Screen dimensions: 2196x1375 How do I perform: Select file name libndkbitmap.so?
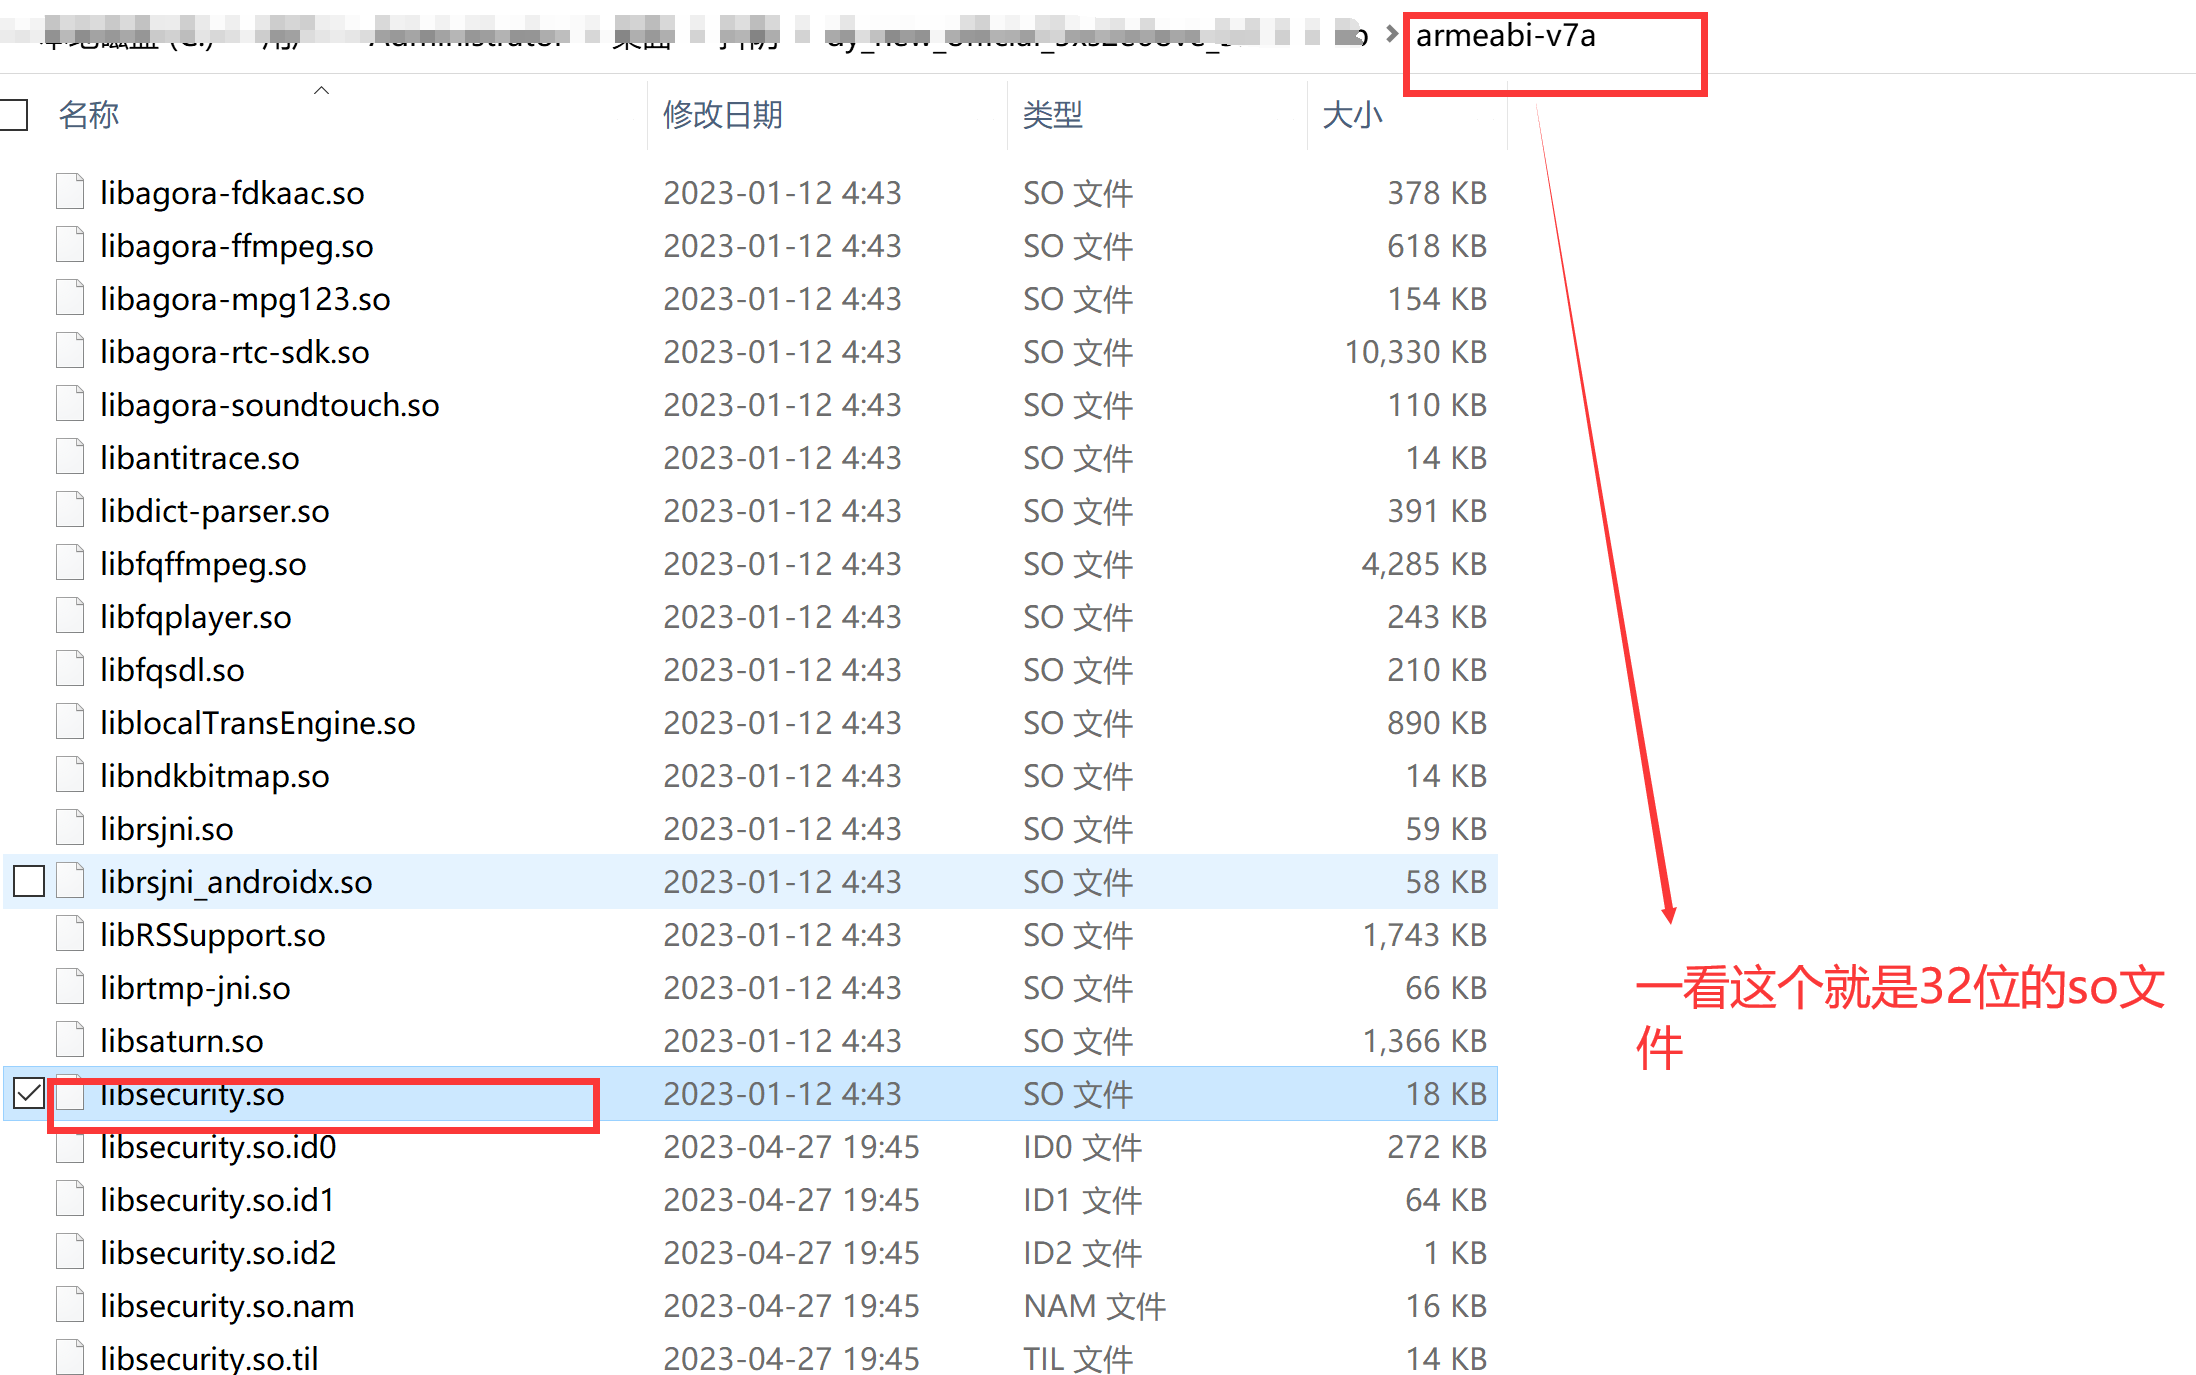click(215, 775)
